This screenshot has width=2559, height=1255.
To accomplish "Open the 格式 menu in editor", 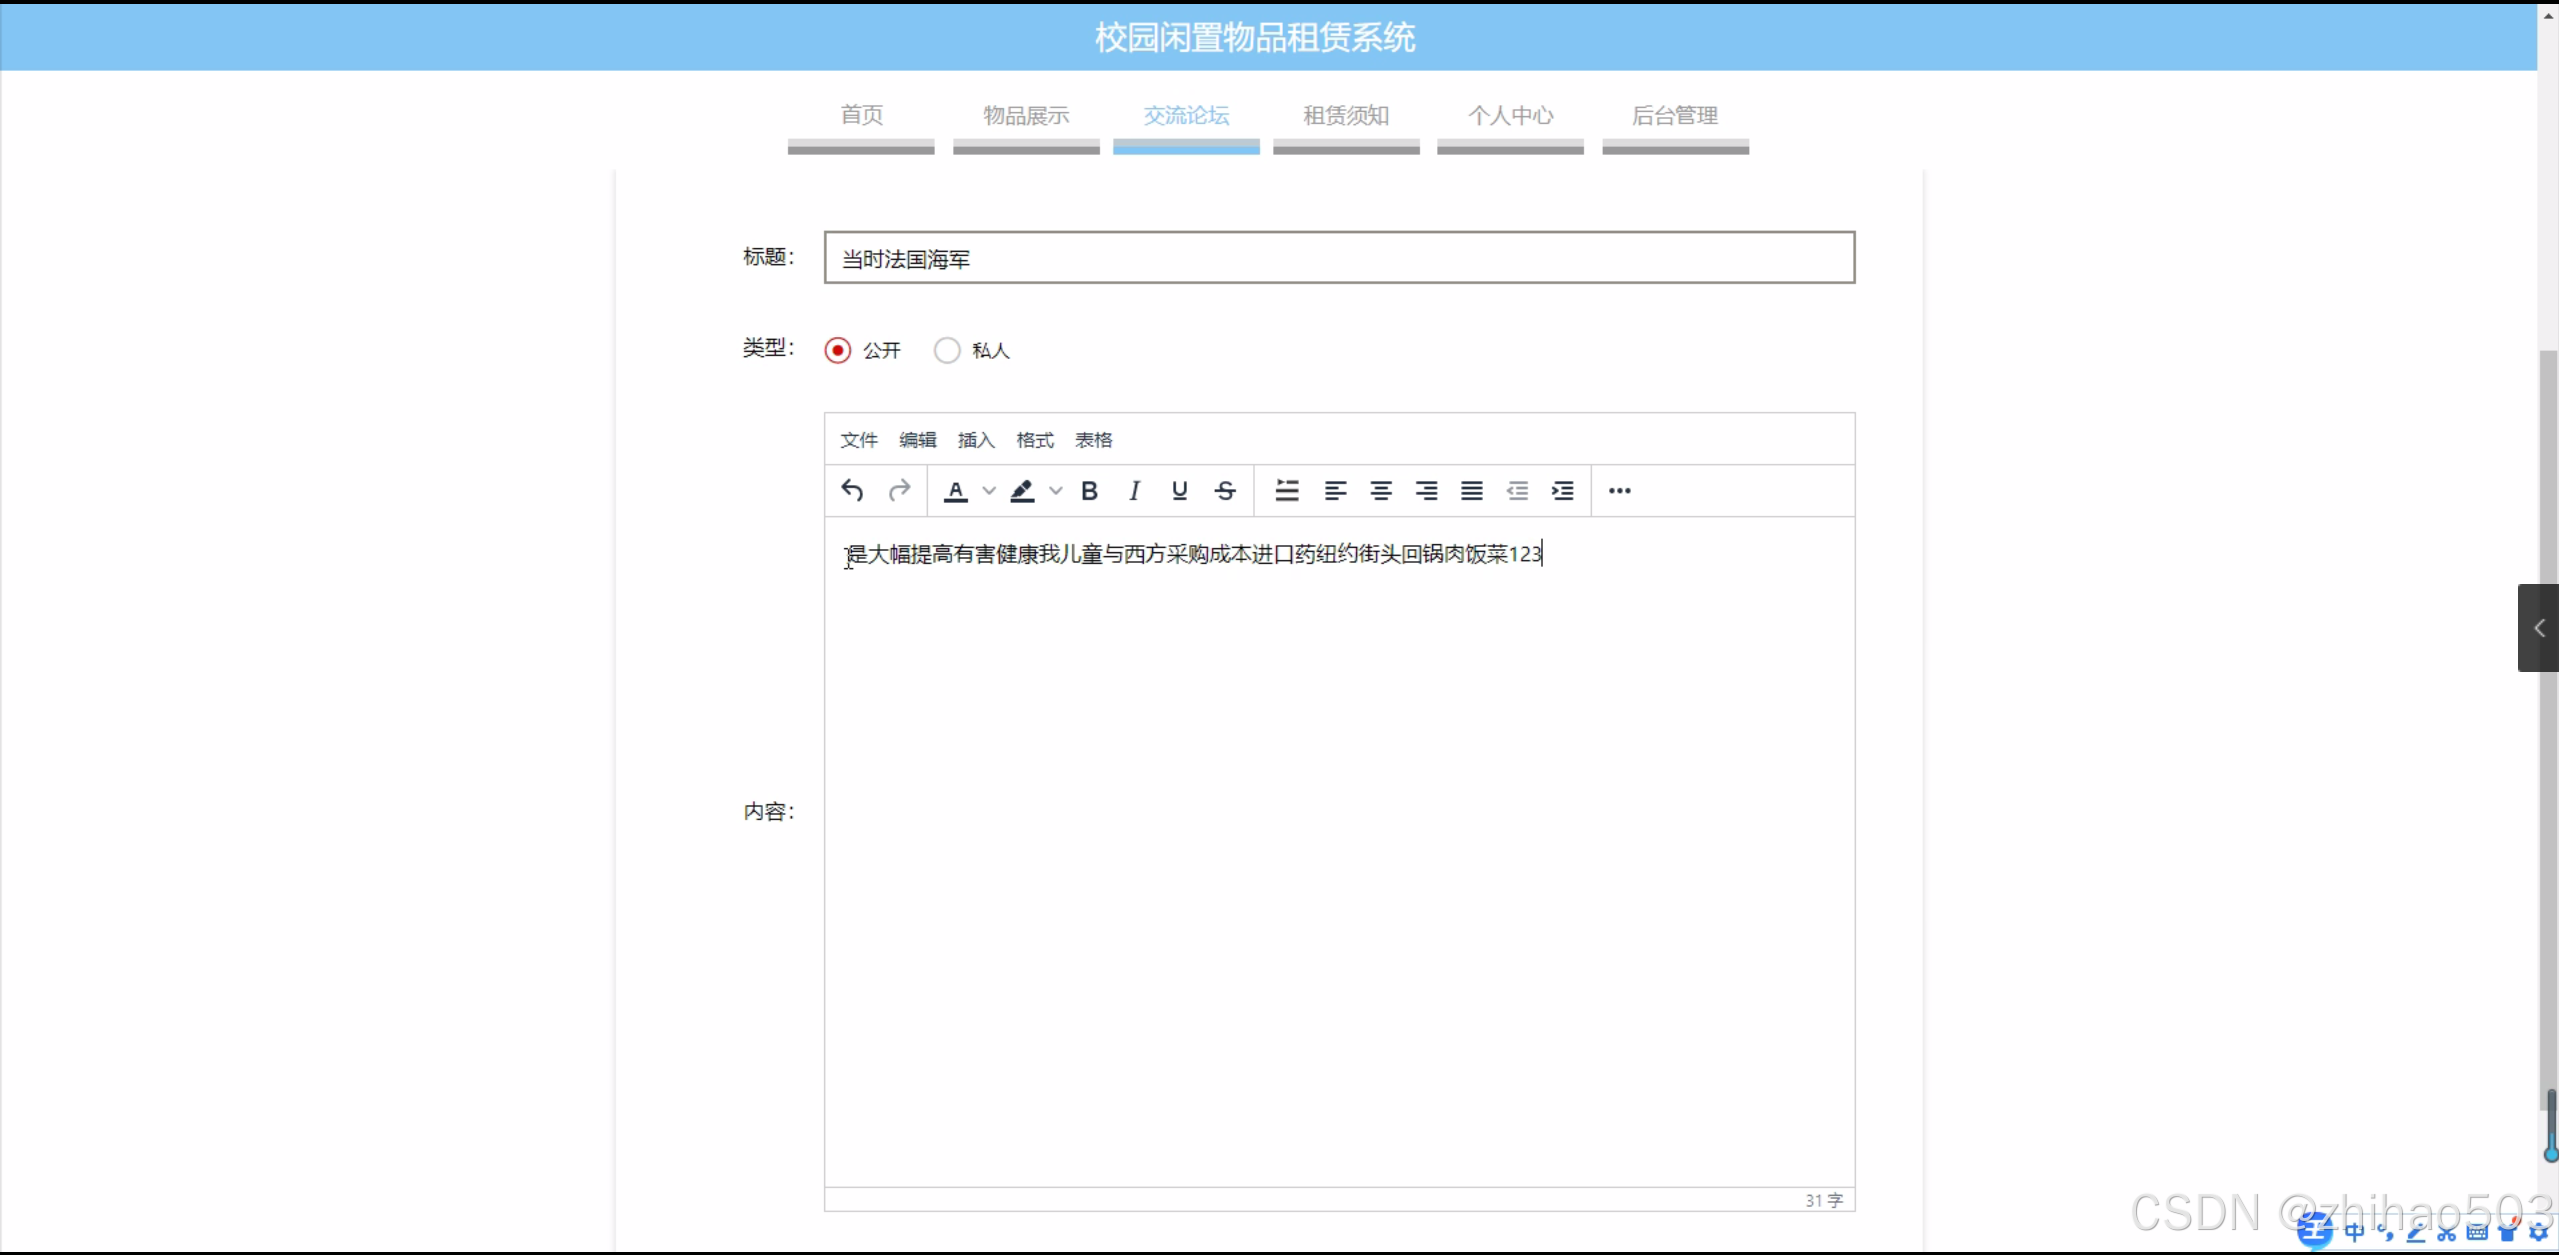I will (1034, 440).
